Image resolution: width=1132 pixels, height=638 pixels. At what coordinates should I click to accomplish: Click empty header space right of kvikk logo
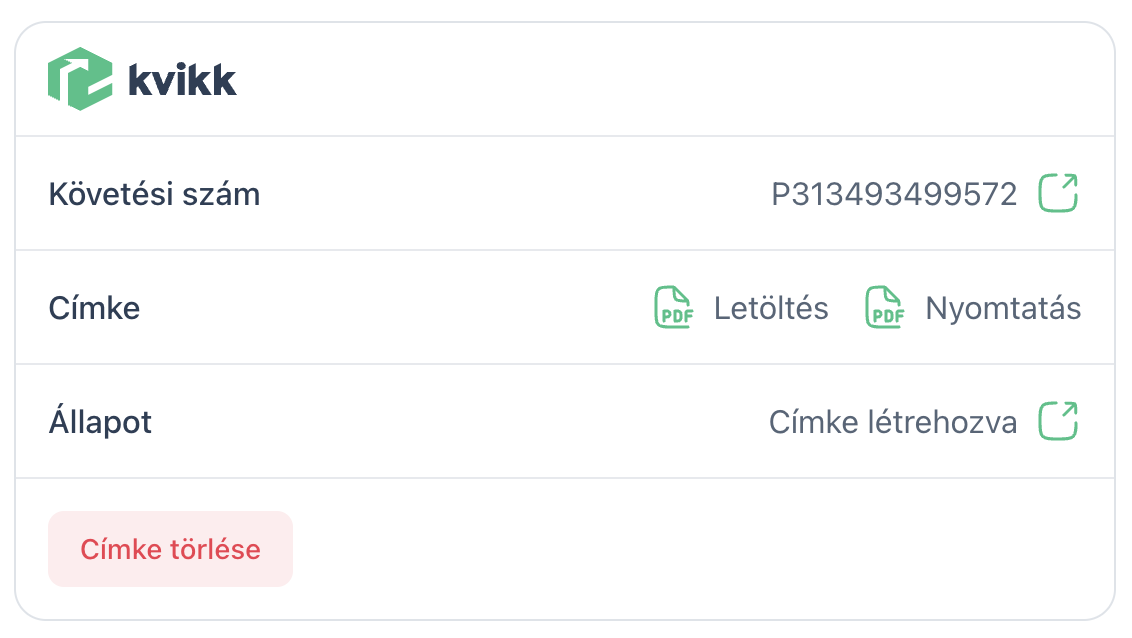(670, 80)
